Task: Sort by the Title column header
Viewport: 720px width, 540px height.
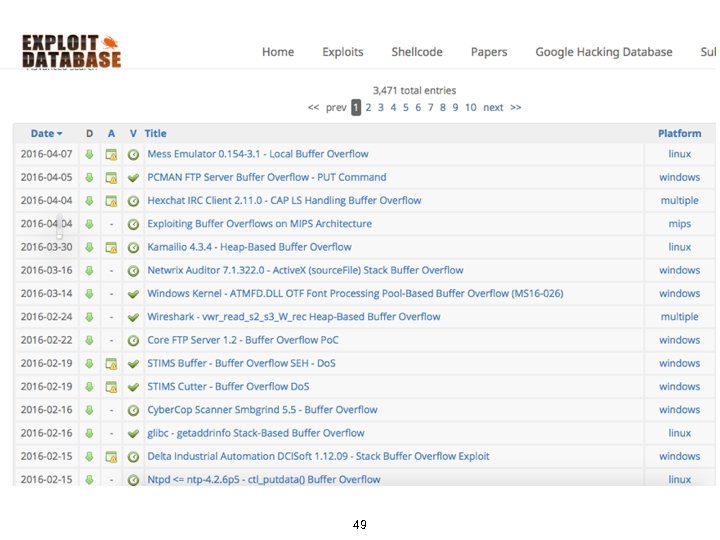Action: (156, 134)
